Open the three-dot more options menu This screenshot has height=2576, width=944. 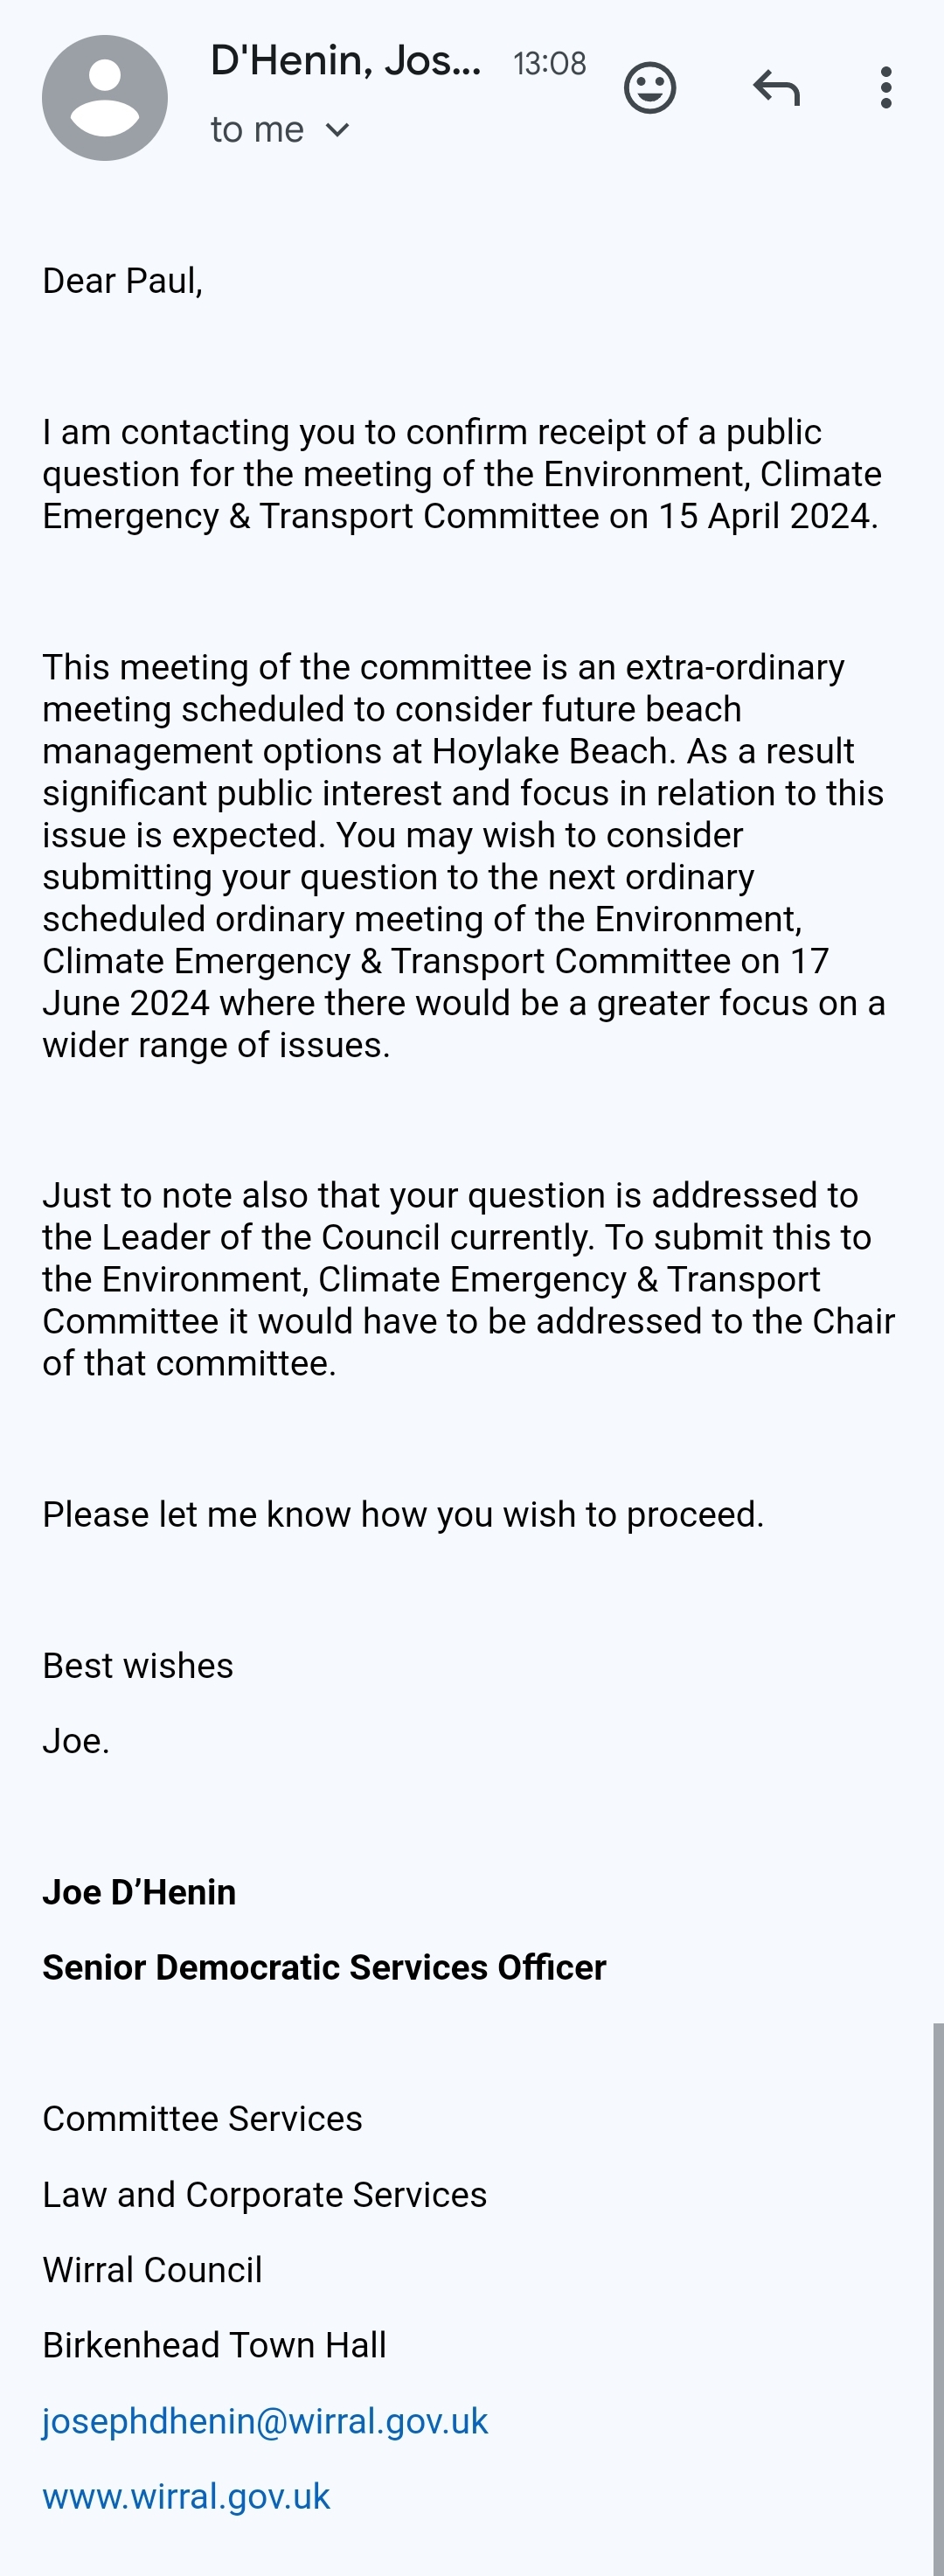tap(885, 88)
